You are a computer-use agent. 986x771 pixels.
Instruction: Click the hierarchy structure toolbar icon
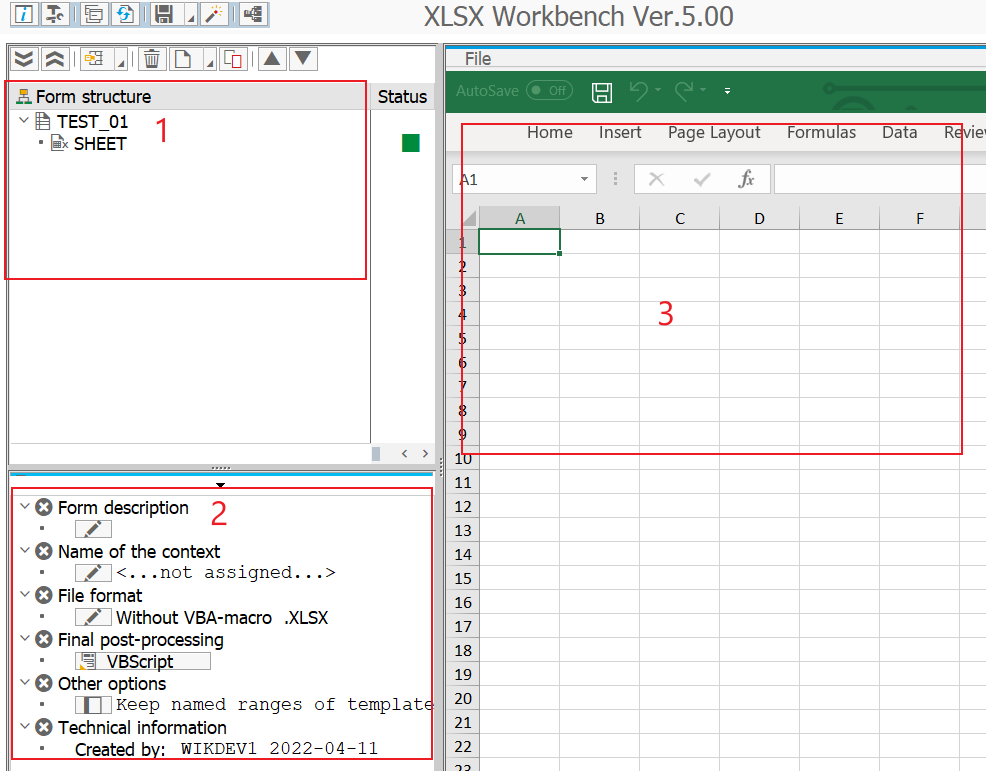click(x=254, y=14)
